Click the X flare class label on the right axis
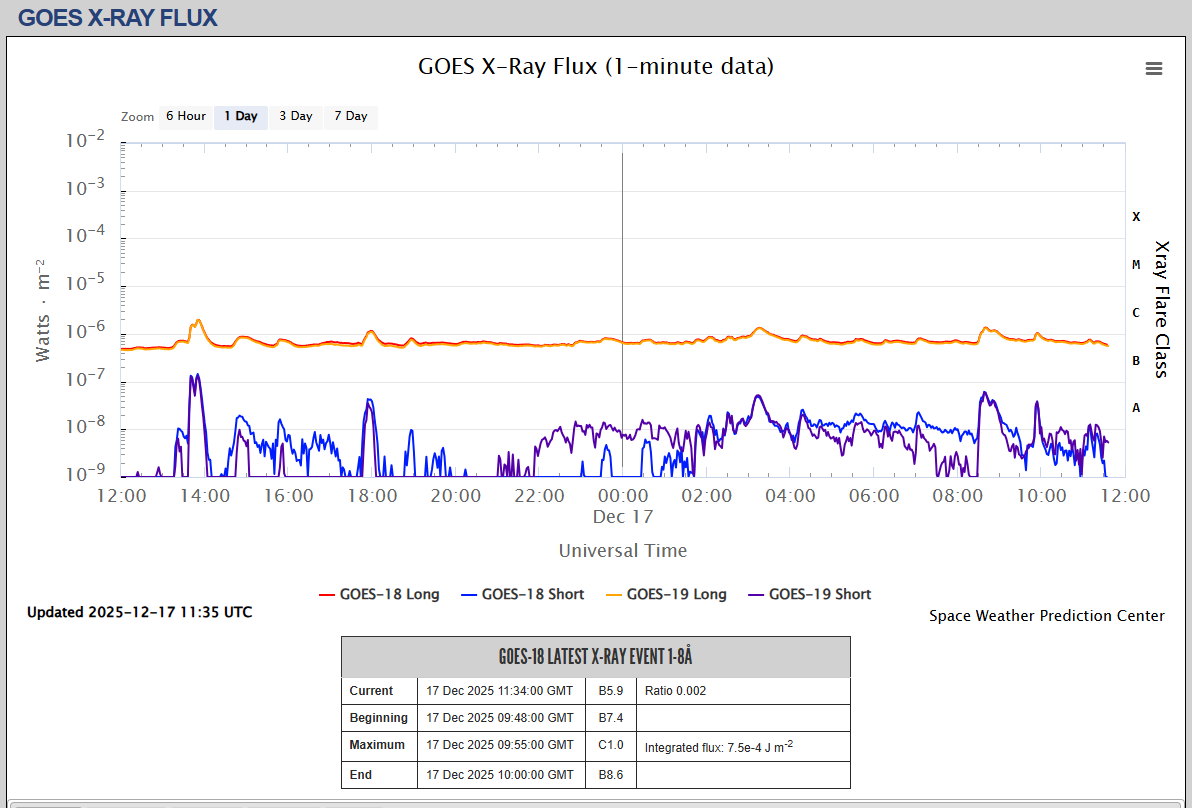This screenshot has height=808, width=1192. click(x=1136, y=217)
